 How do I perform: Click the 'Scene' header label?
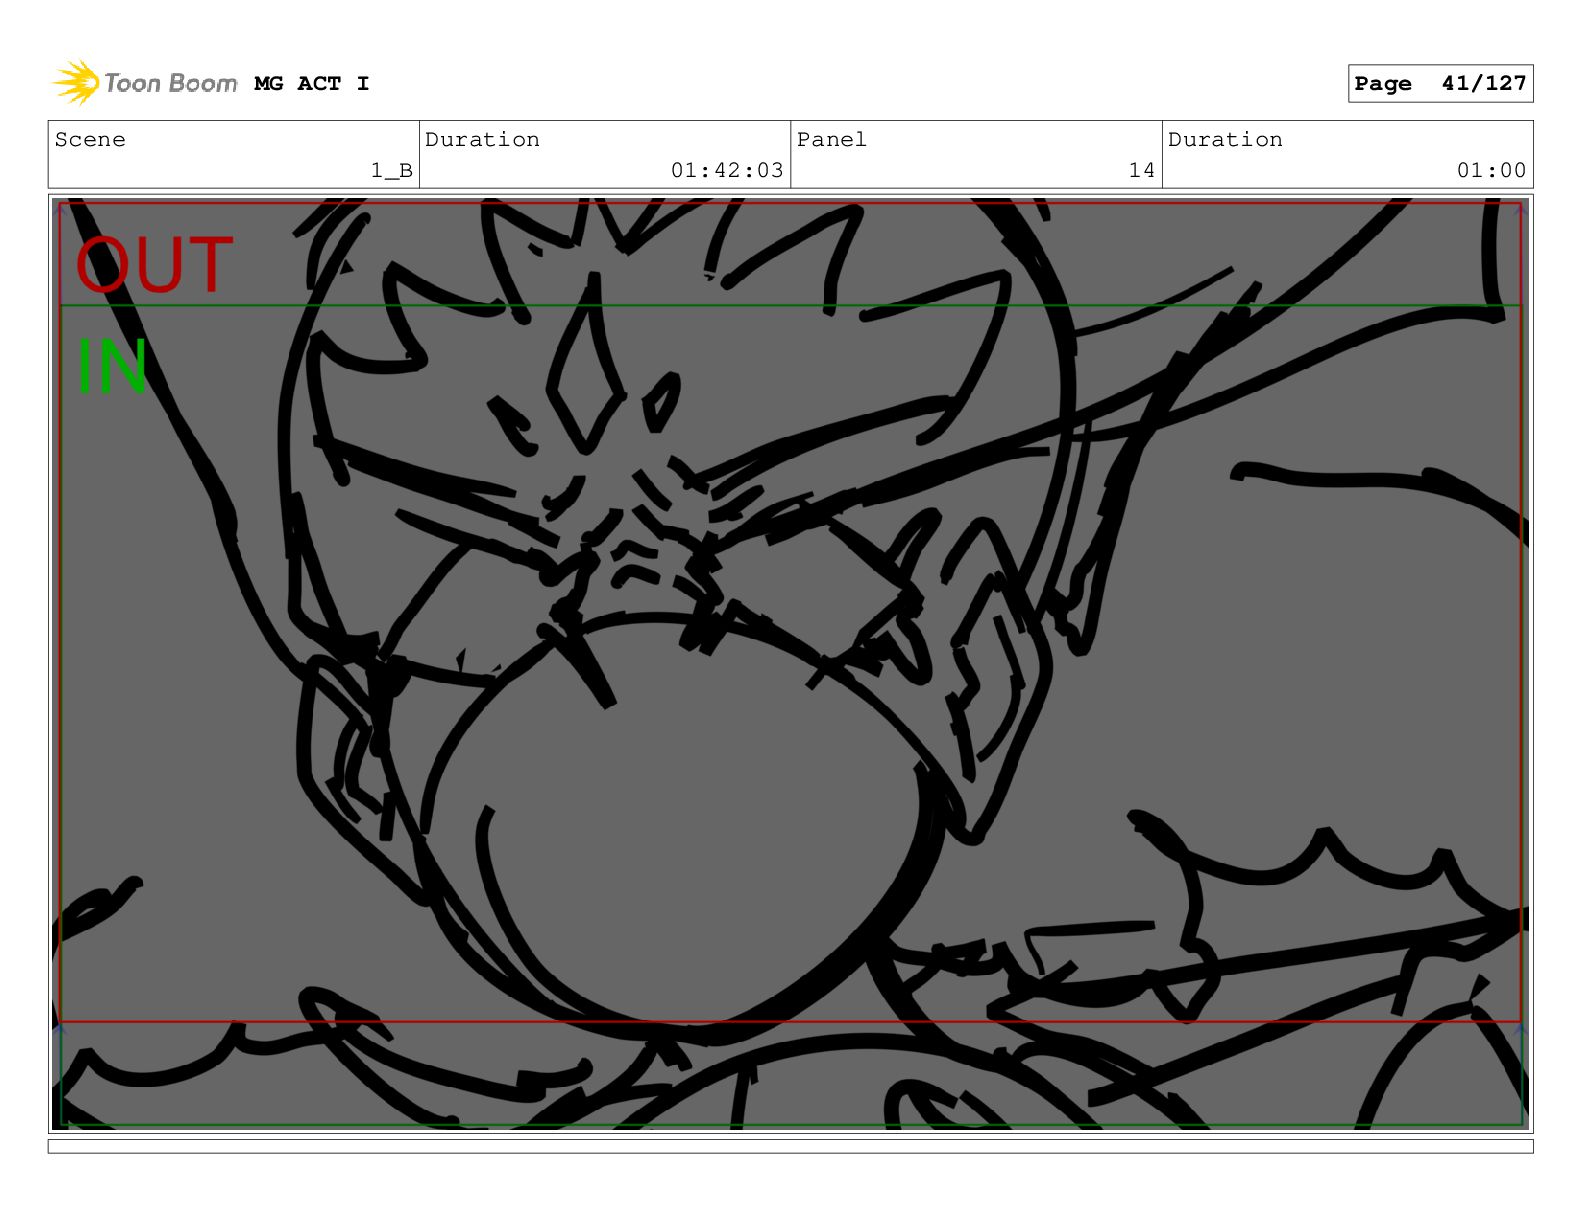pyautogui.click(x=90, y=140)
